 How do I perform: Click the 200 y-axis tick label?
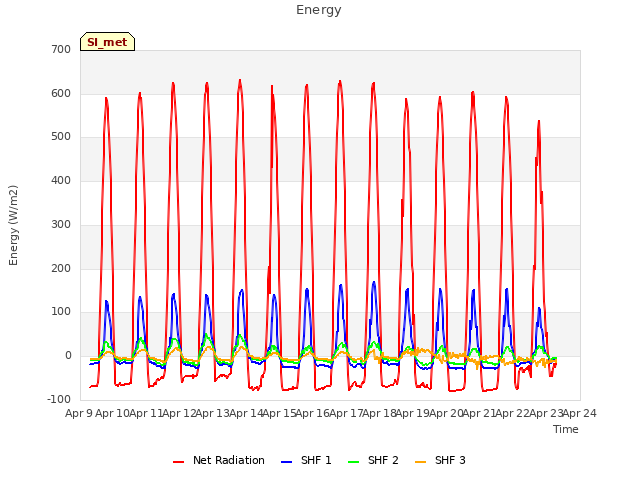61,269
